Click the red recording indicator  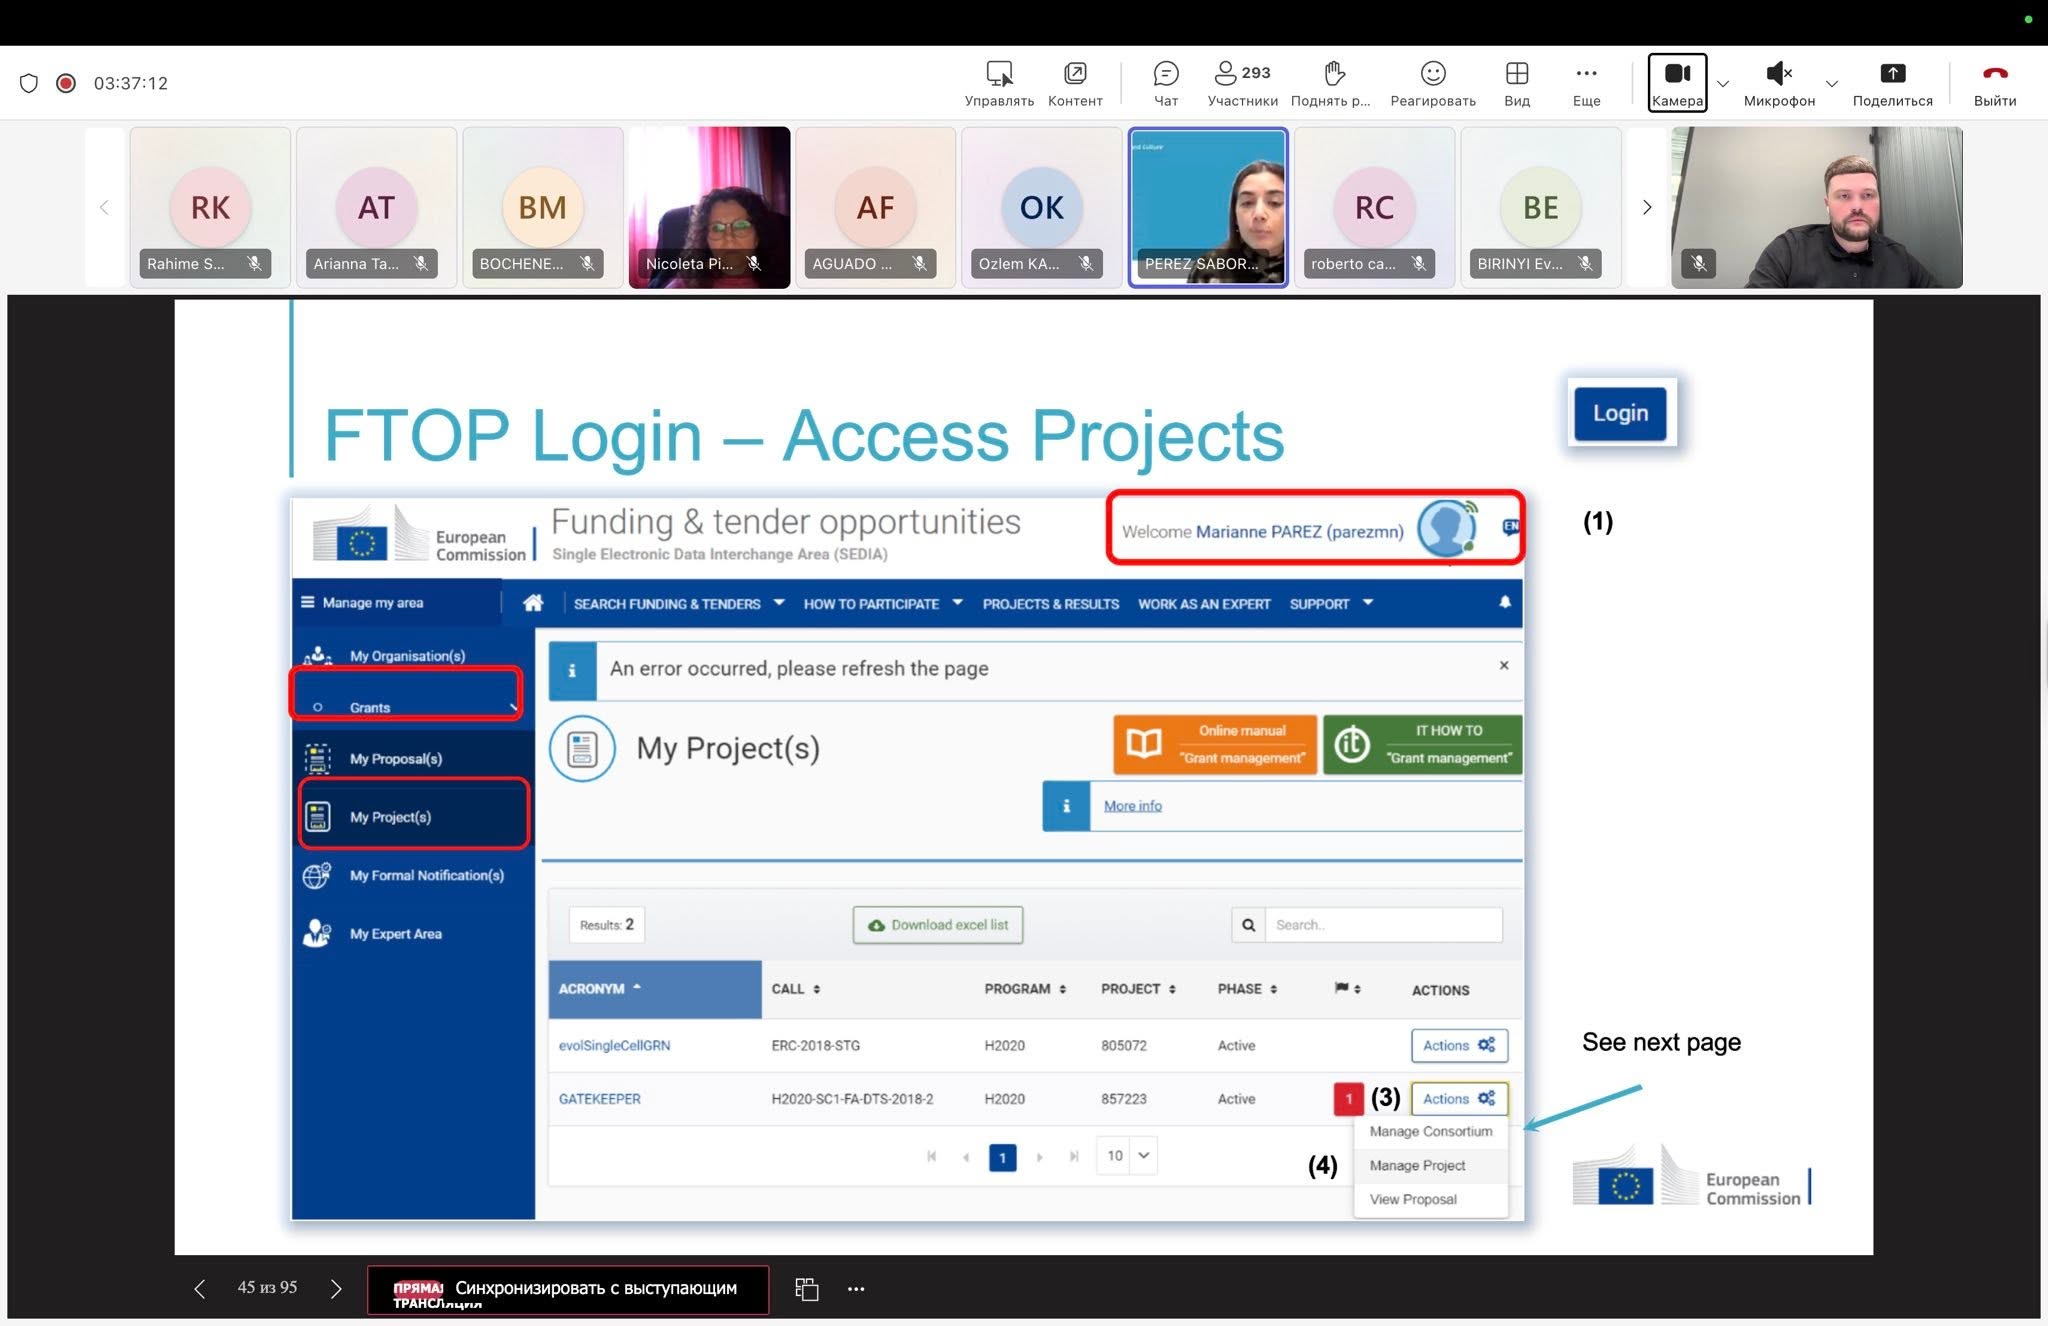(x=66, y=83)
